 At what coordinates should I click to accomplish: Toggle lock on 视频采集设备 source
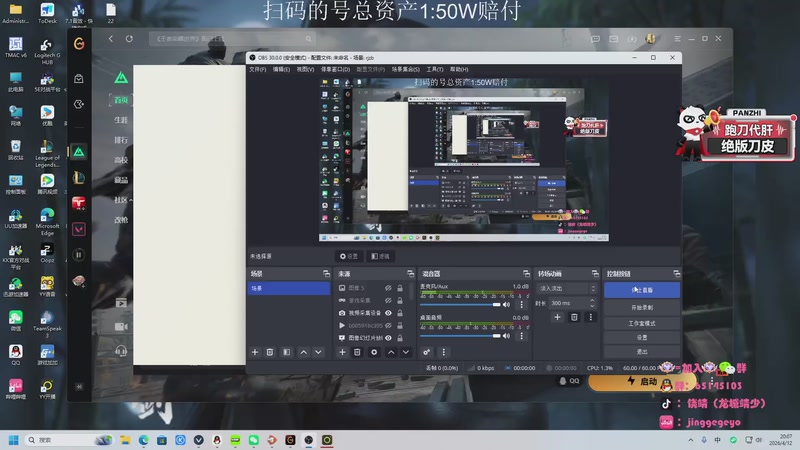coord(400,313)
